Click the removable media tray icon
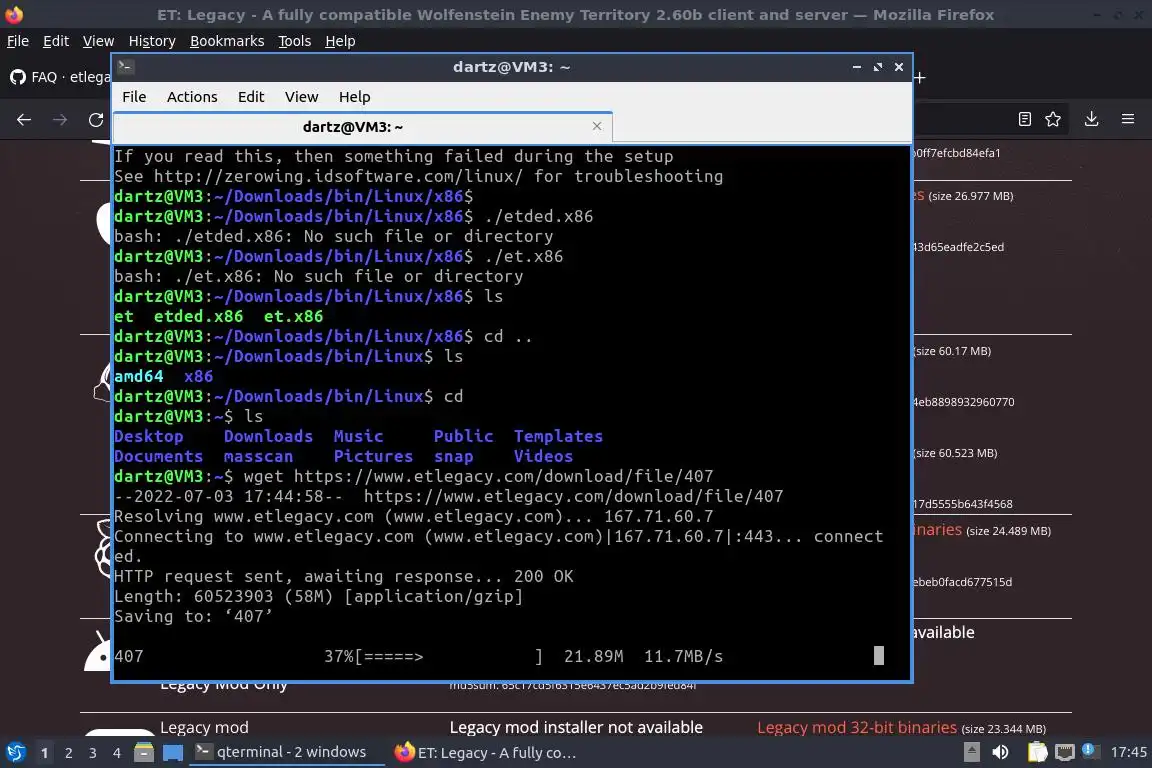Viewport: 1152px width, 768px height. pos(971,752)
